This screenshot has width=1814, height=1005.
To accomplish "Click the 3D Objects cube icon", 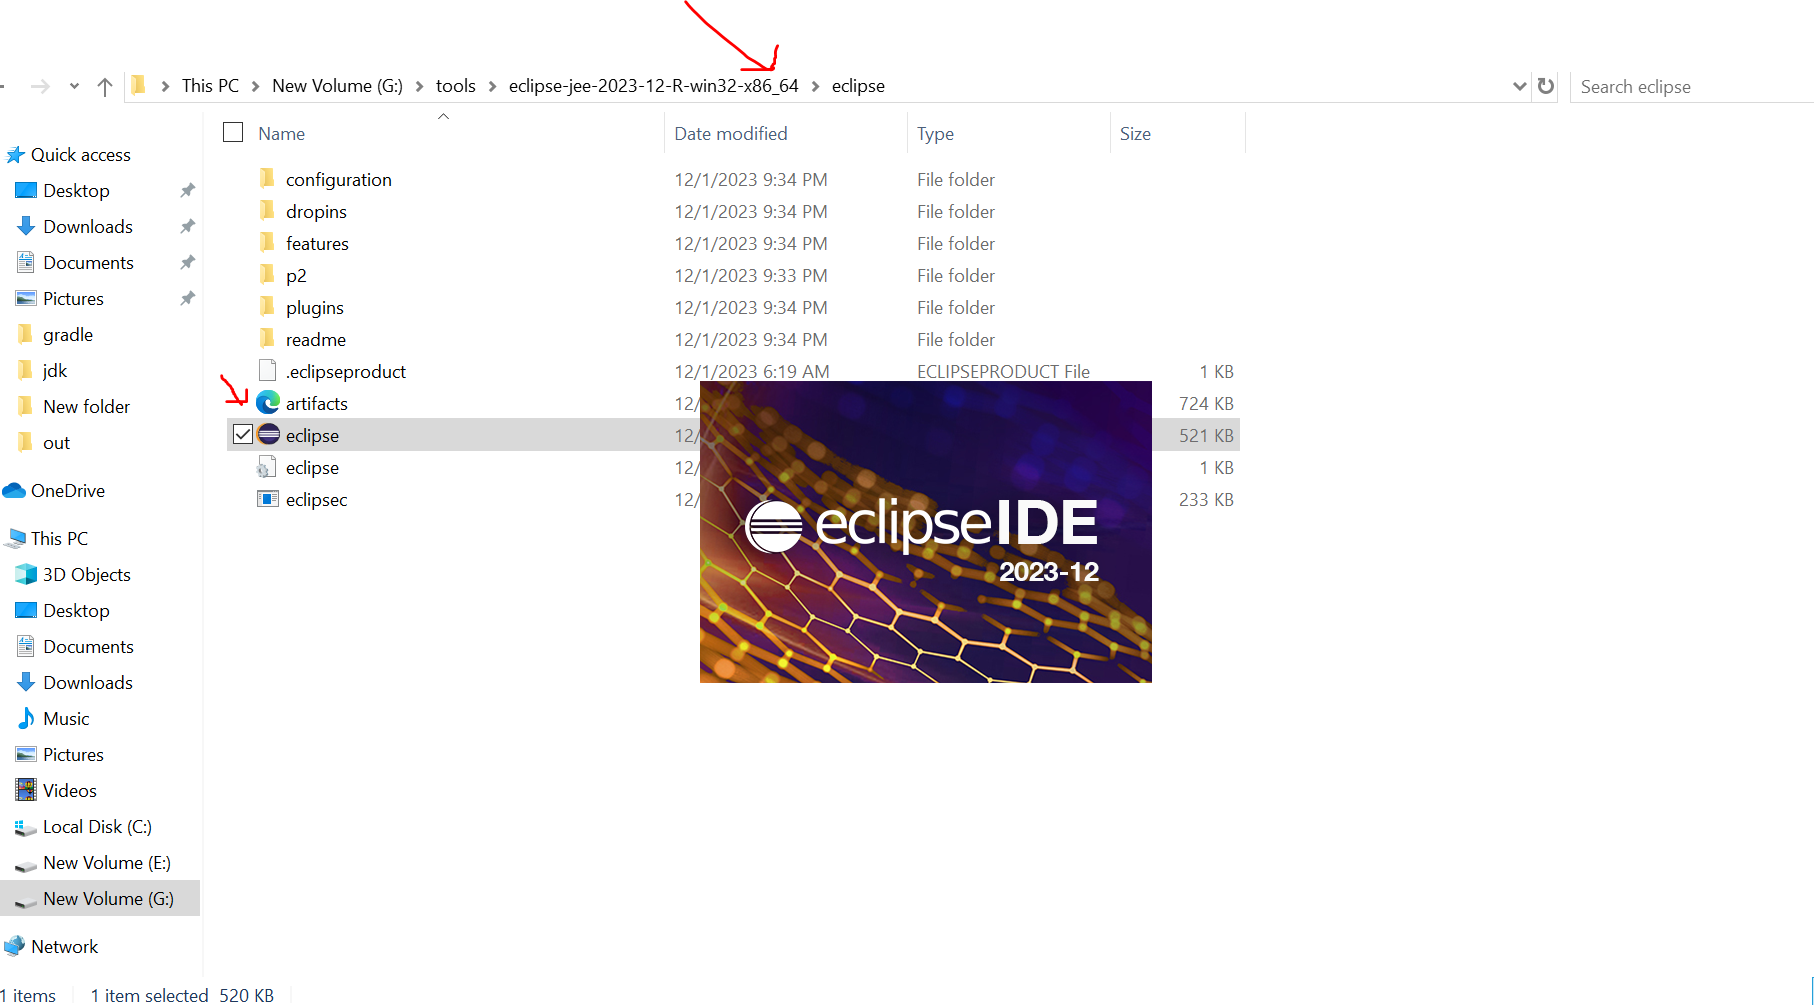I will coord(26,575).
